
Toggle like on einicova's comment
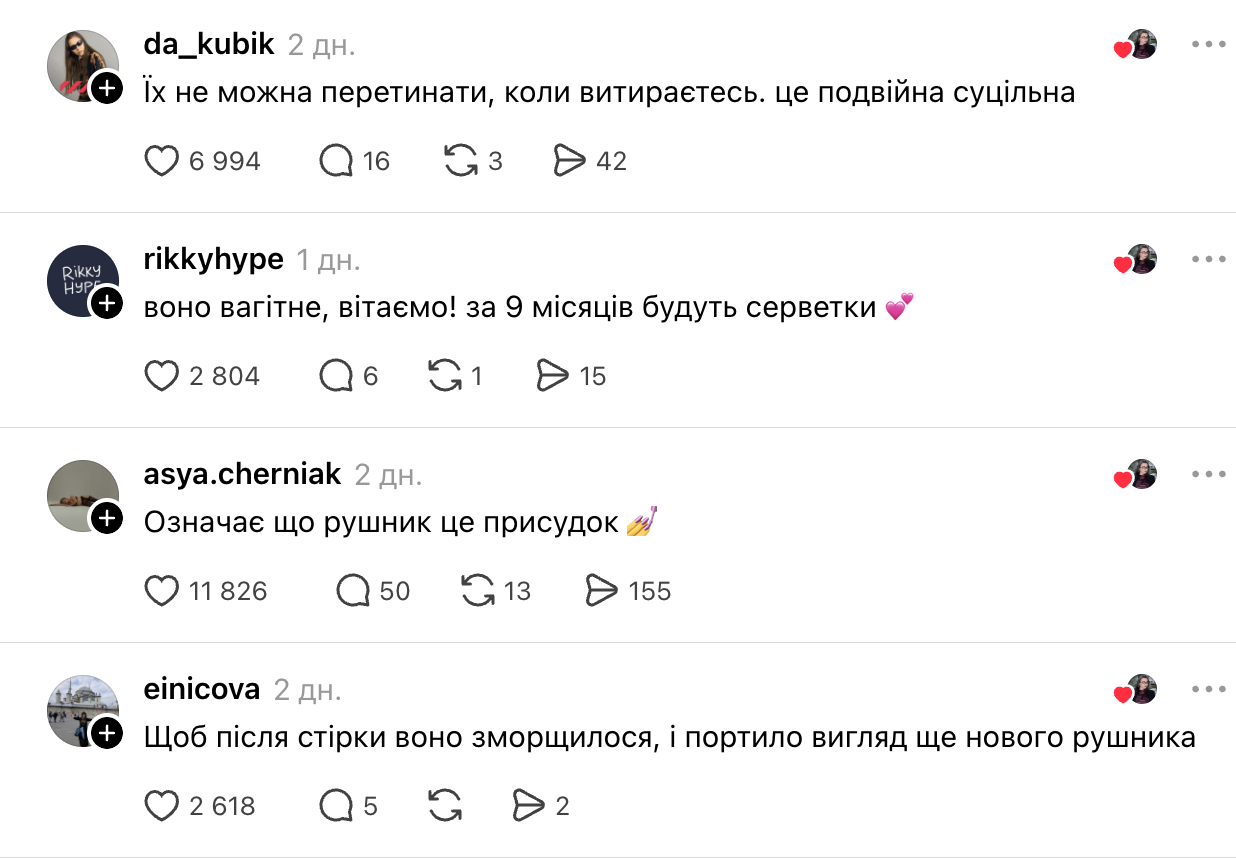(162, 806)
